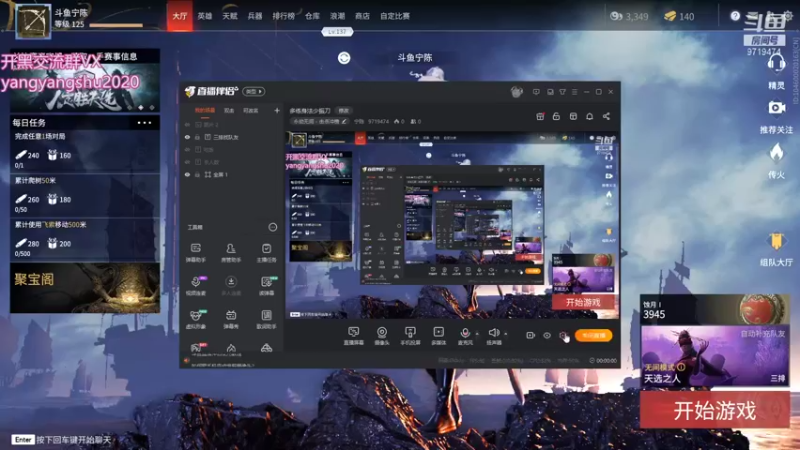Select the 三排找队友 source row
Screen dimensions: 800x450
232,137
